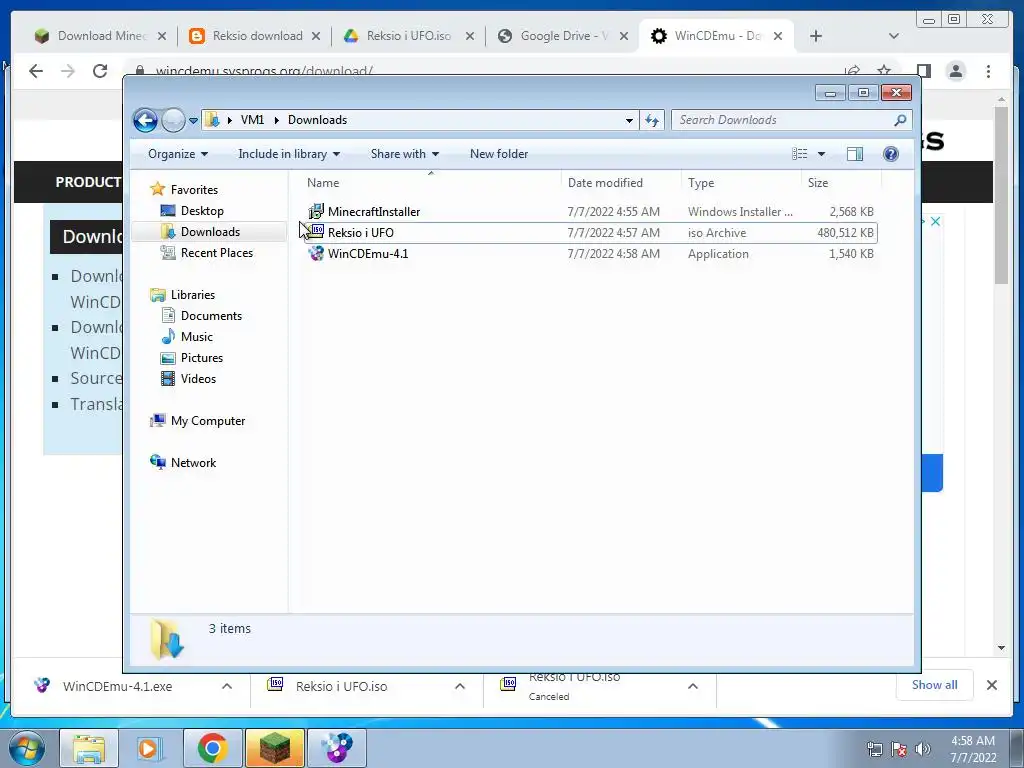1024x768 pixels.
Task: Click the search magnifier icon in Explorer
Action: coord(900,120)
